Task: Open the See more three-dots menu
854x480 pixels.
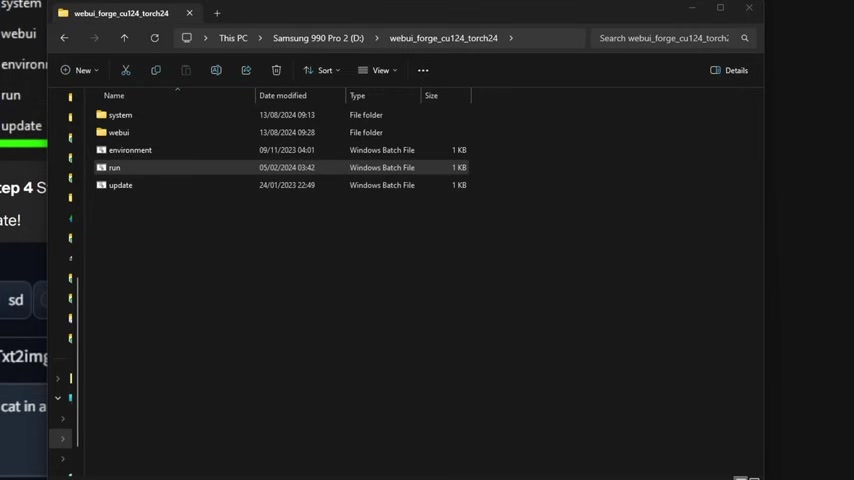Action: click(x=423, y=70)
